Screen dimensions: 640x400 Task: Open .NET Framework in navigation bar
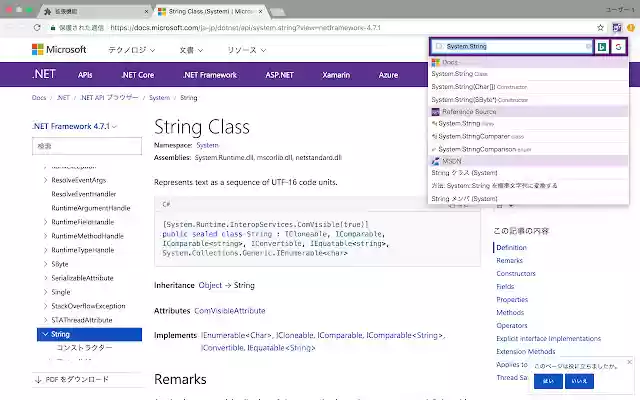tap(210, 75)
